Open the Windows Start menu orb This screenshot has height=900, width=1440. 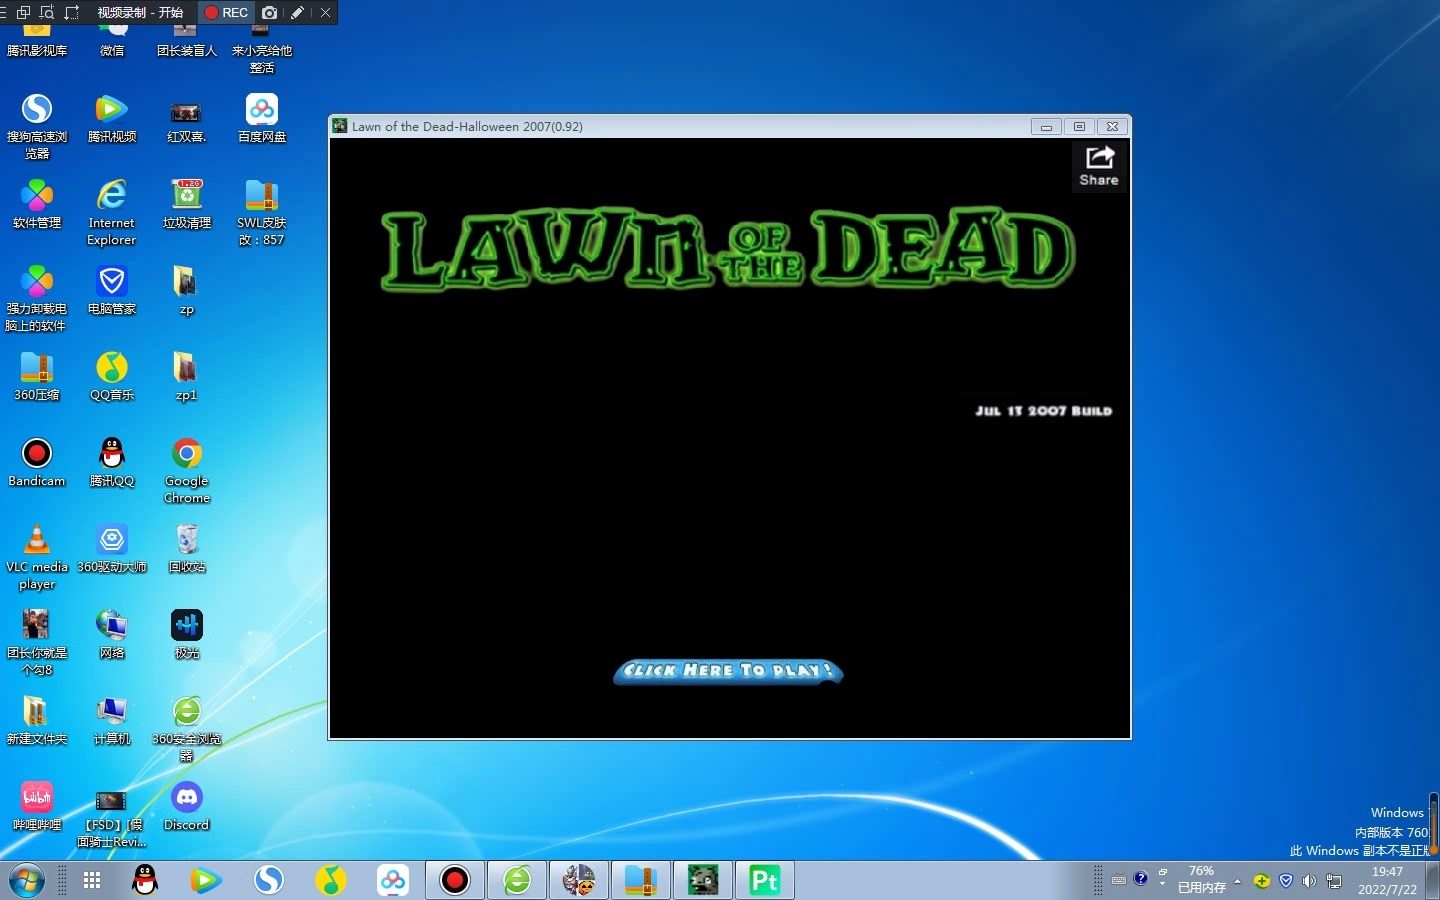click(x=26, y=881)
